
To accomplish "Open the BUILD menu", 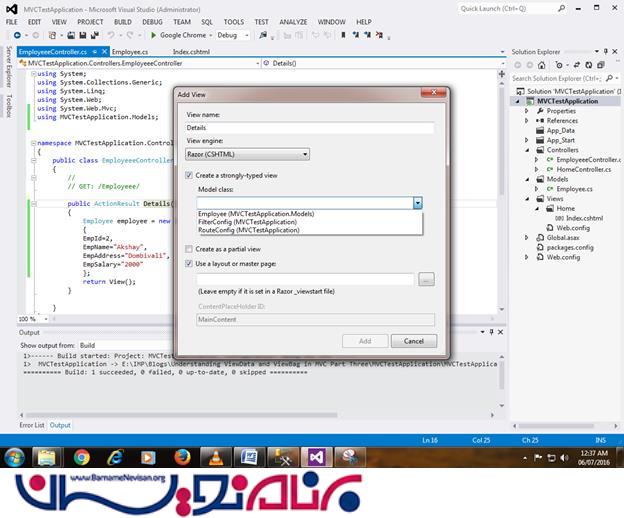I will (x=121, y=21).
